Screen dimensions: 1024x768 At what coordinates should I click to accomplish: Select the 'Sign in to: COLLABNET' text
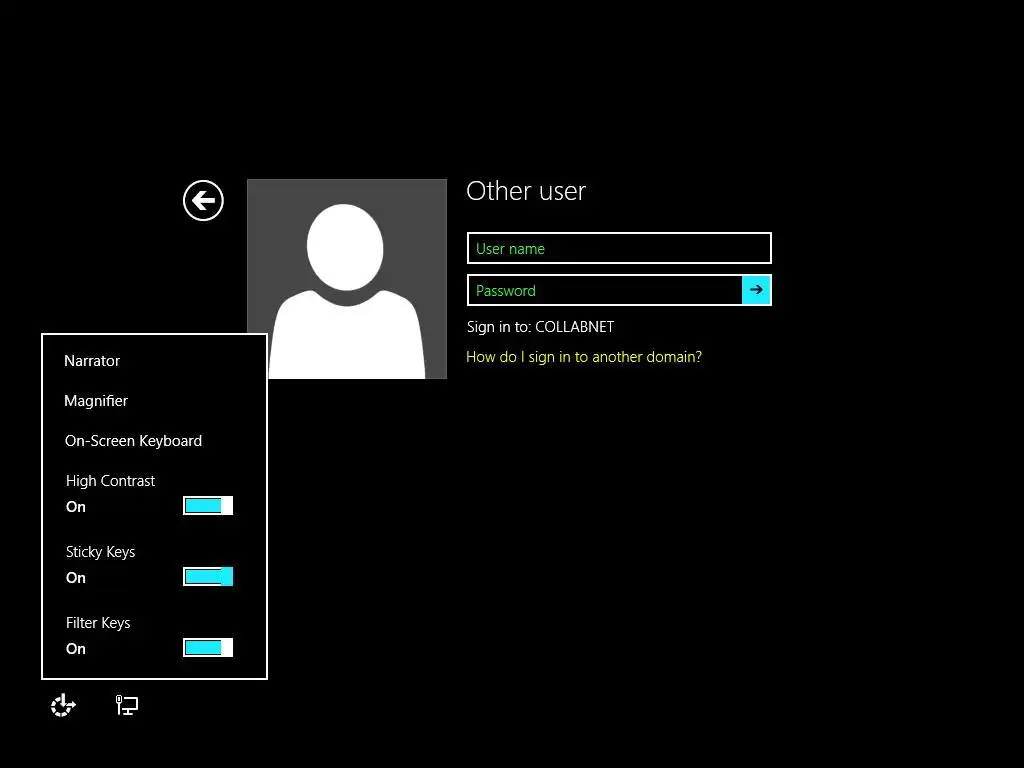540,327
